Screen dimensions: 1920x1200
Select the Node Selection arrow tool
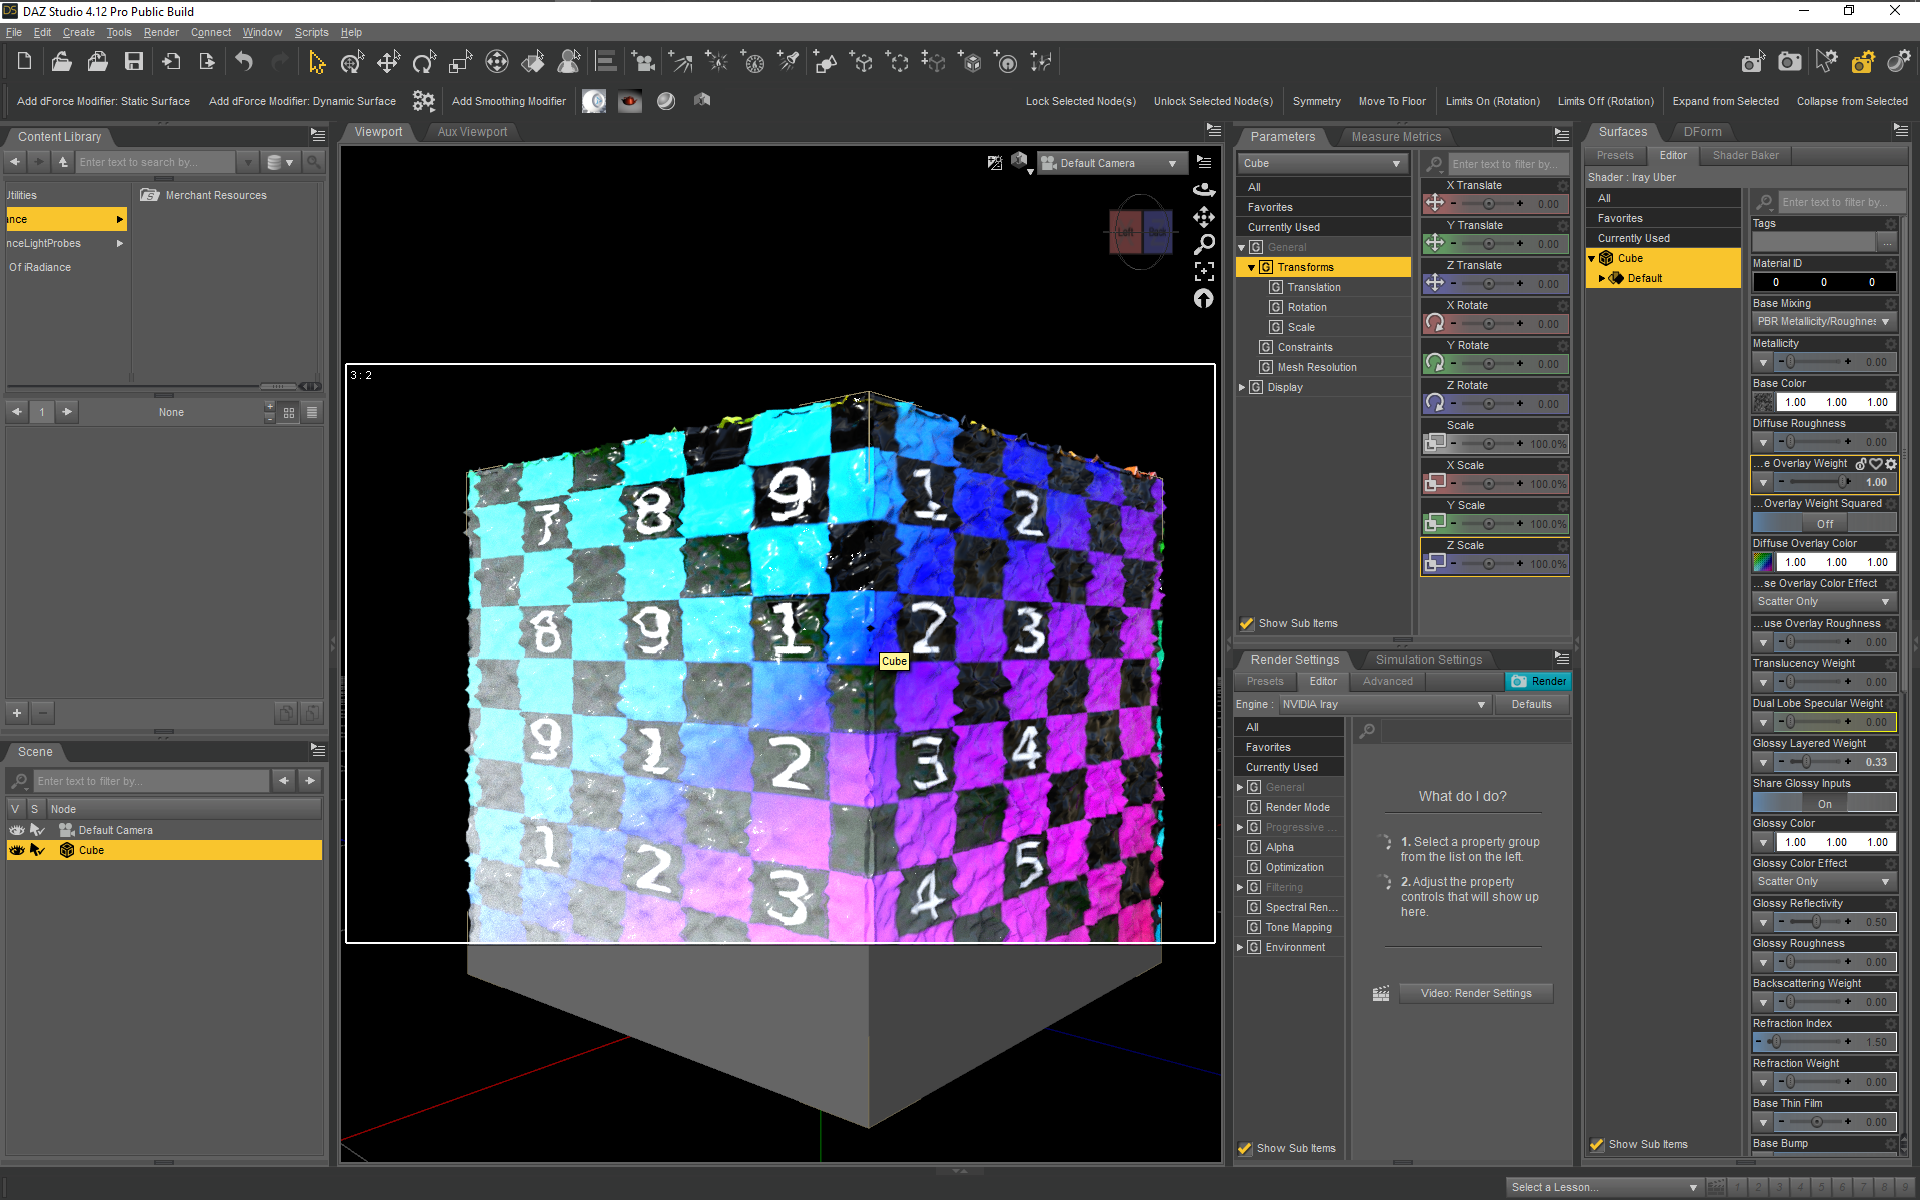(x=317, y=63)
